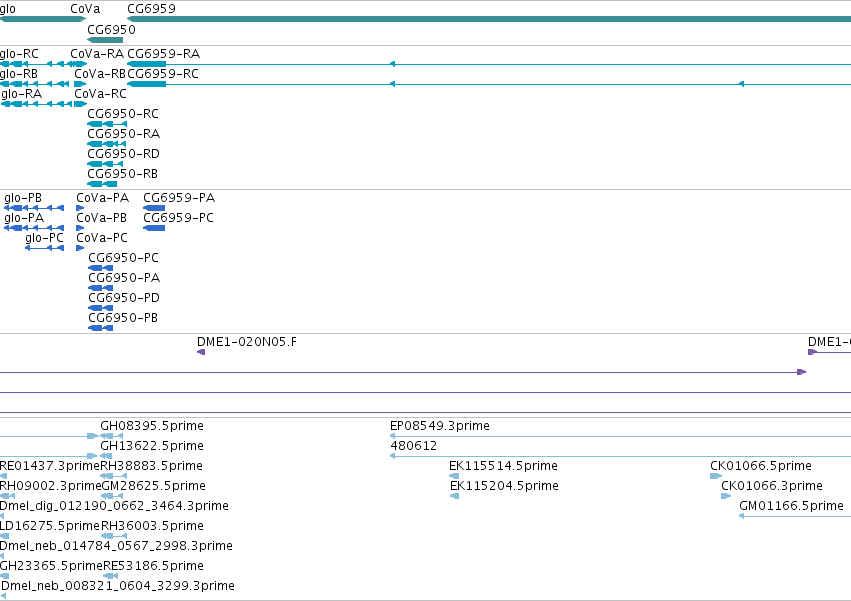Image resolution: width=851 pixels, height=601 pixels.
Task: Select protein CoVa-PA
Action: 103,198
